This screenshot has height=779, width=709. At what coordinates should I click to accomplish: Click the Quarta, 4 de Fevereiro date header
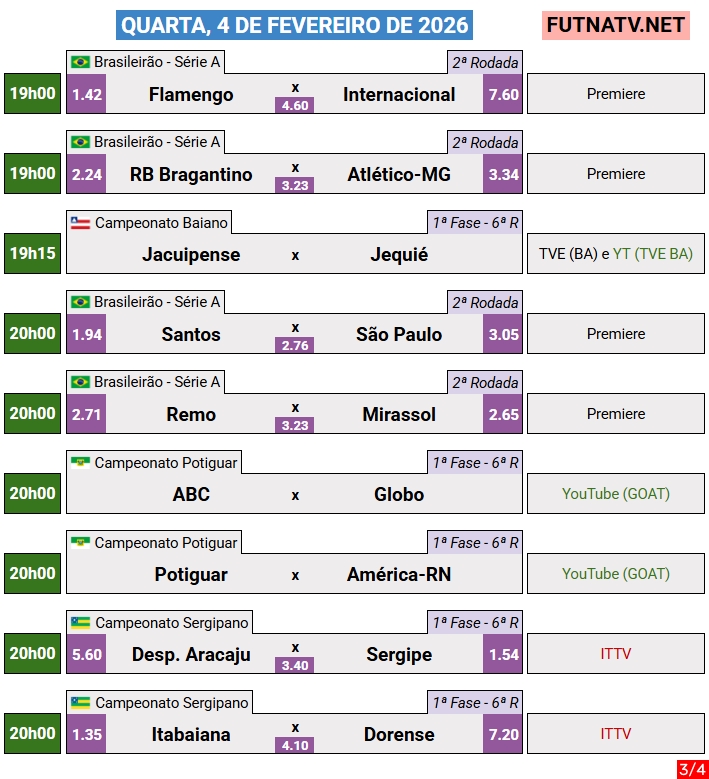pos(294,25)
